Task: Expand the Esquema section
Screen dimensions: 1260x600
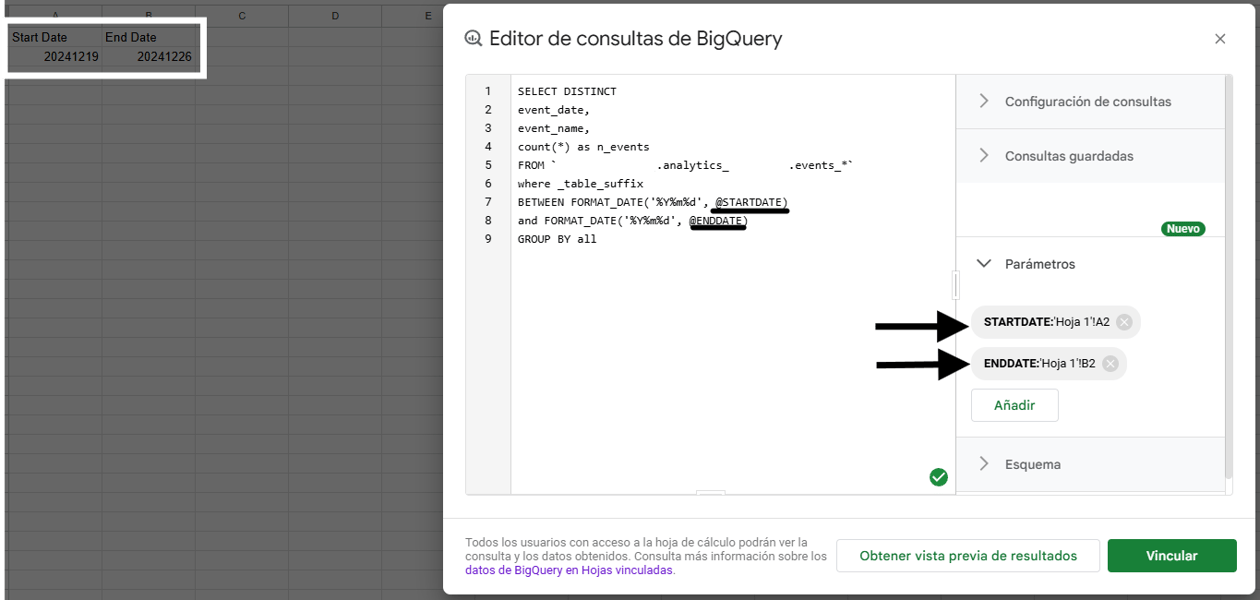Action: pos(1090,464)
